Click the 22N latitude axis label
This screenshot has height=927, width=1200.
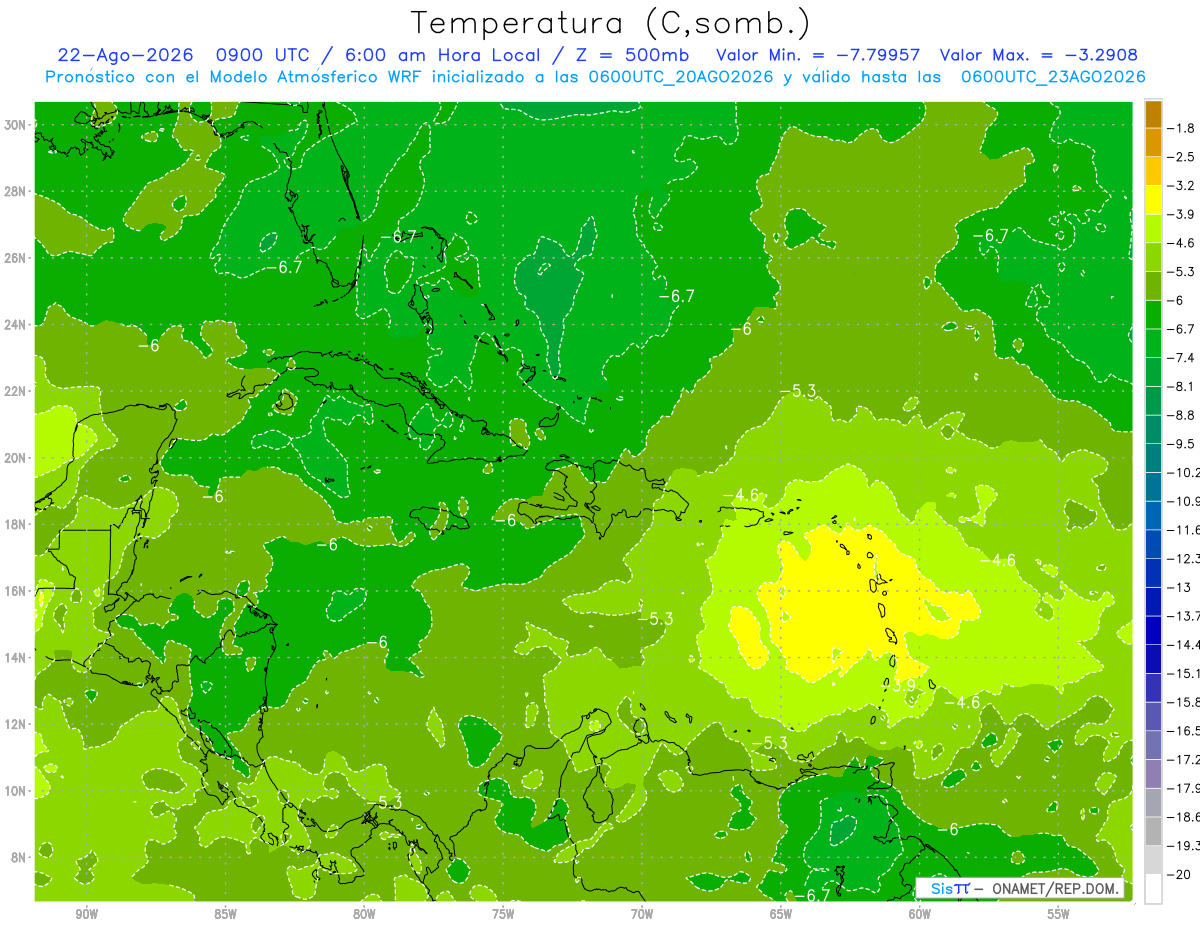click(16, 391)
